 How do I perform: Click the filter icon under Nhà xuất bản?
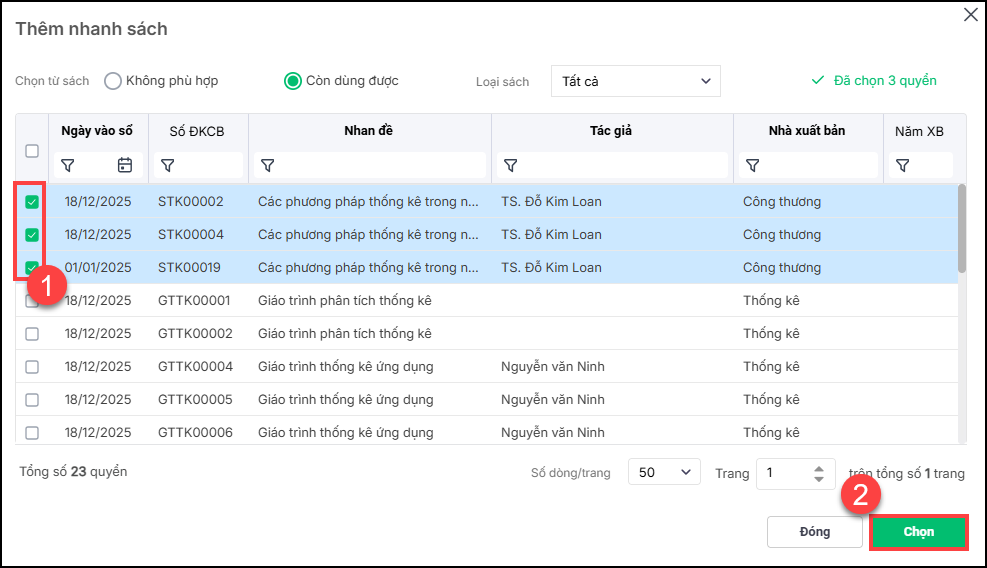(753, 165)
